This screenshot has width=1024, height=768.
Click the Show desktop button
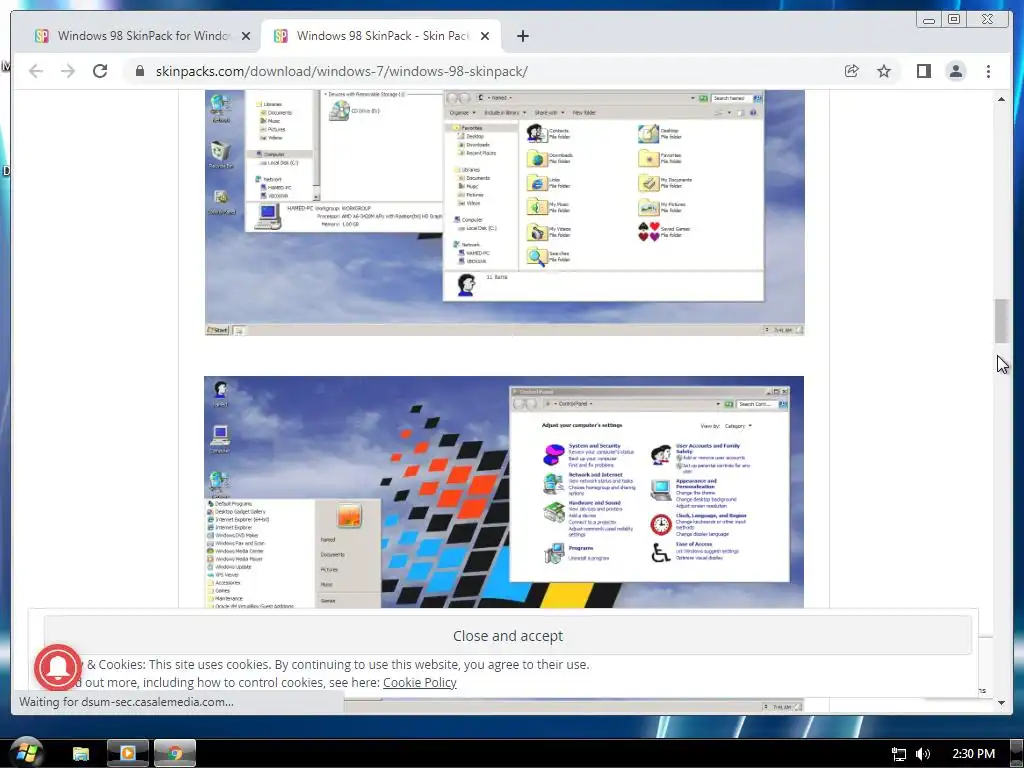tap(1017, 754)
